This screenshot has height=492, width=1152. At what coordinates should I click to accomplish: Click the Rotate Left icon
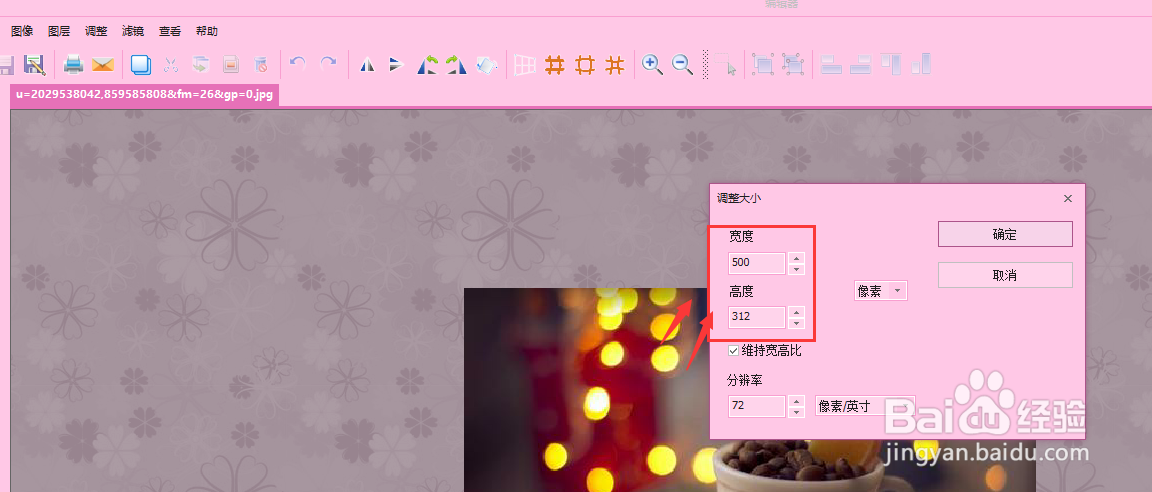coord(427,65)
